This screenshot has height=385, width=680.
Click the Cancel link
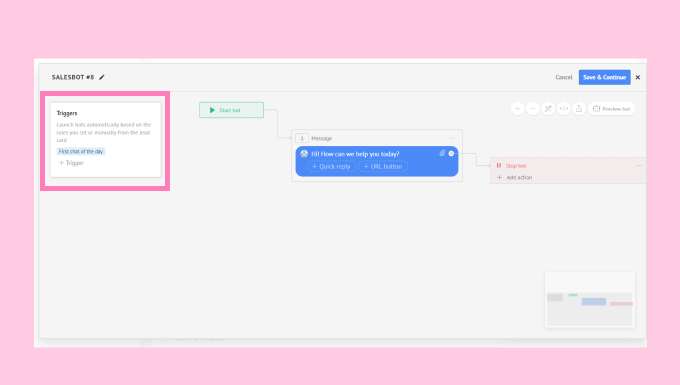point(564,77)
